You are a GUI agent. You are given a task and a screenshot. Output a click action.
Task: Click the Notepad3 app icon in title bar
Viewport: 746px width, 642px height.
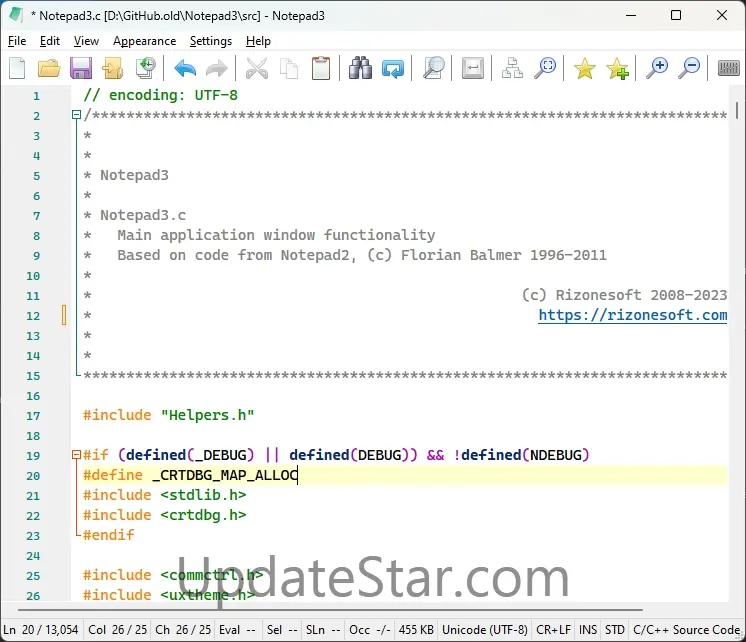click(x=16, y=15)
